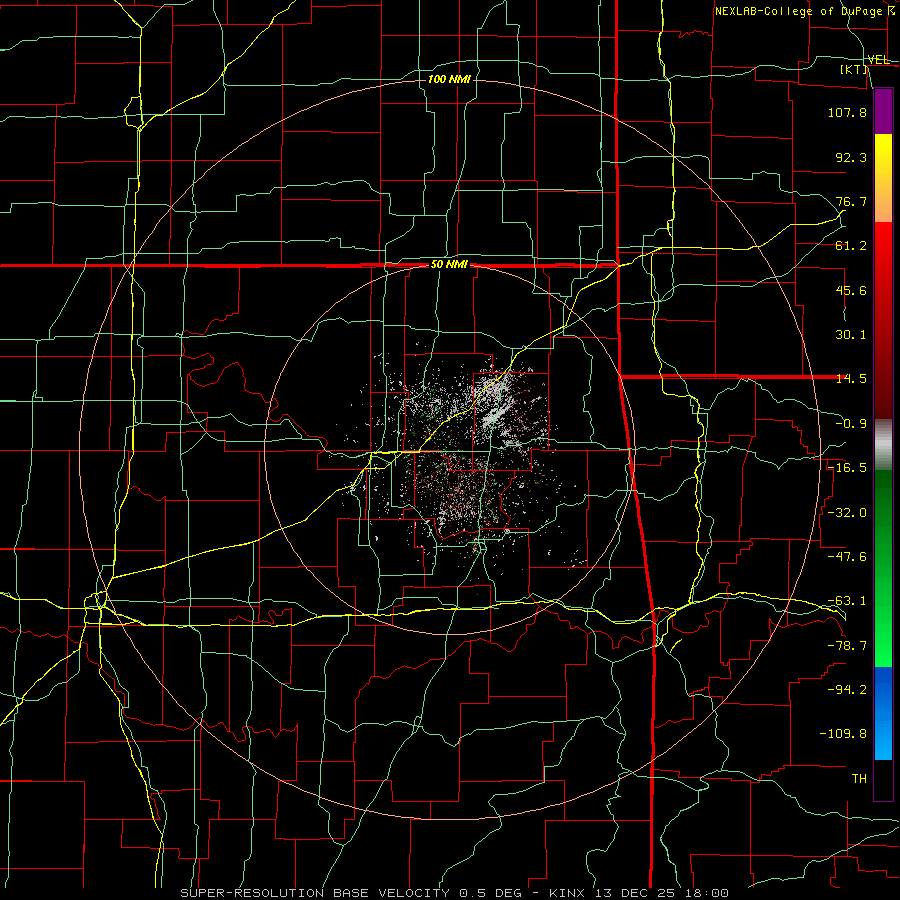This screenshot has height=900, width=900.
Task: Select the 30.1 velocity scale value
Action: (851, 335)
